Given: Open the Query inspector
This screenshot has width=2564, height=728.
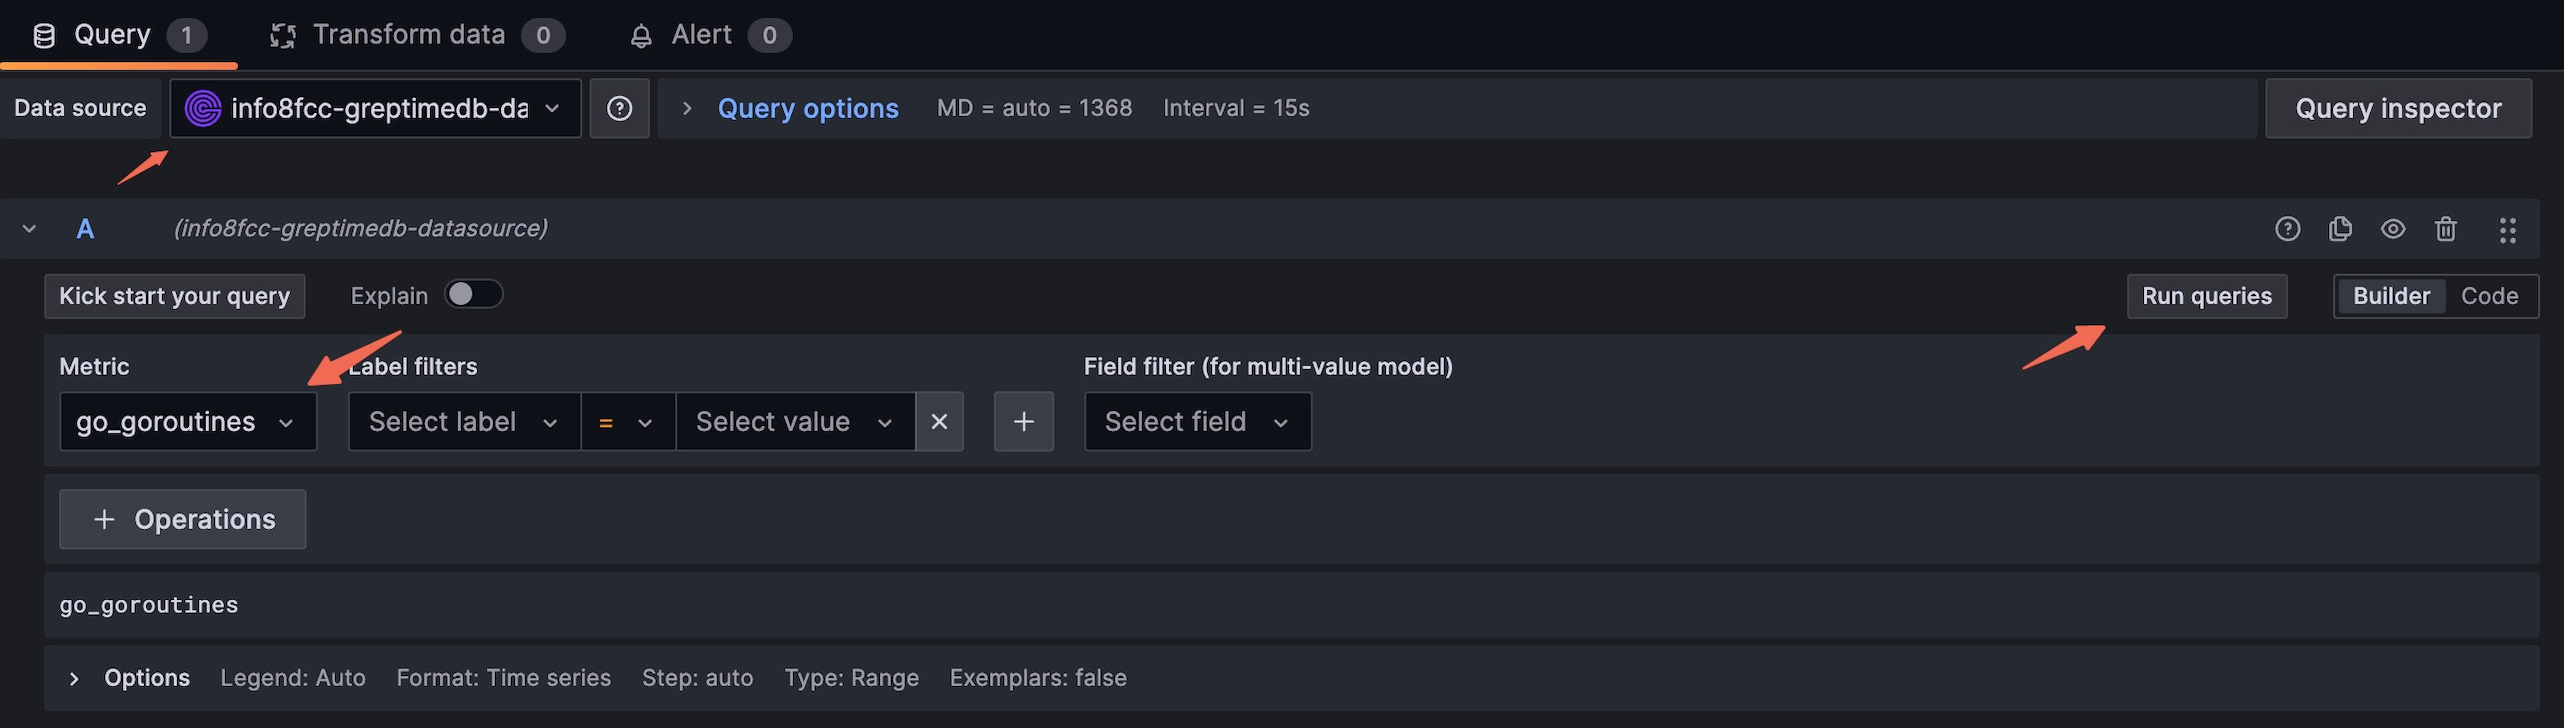Looking at the screenshot, I should (x=2397, y=108).
